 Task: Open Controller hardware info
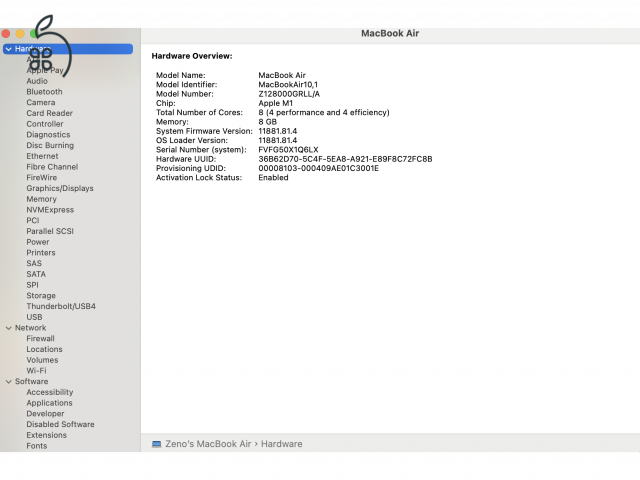point(45,124)
